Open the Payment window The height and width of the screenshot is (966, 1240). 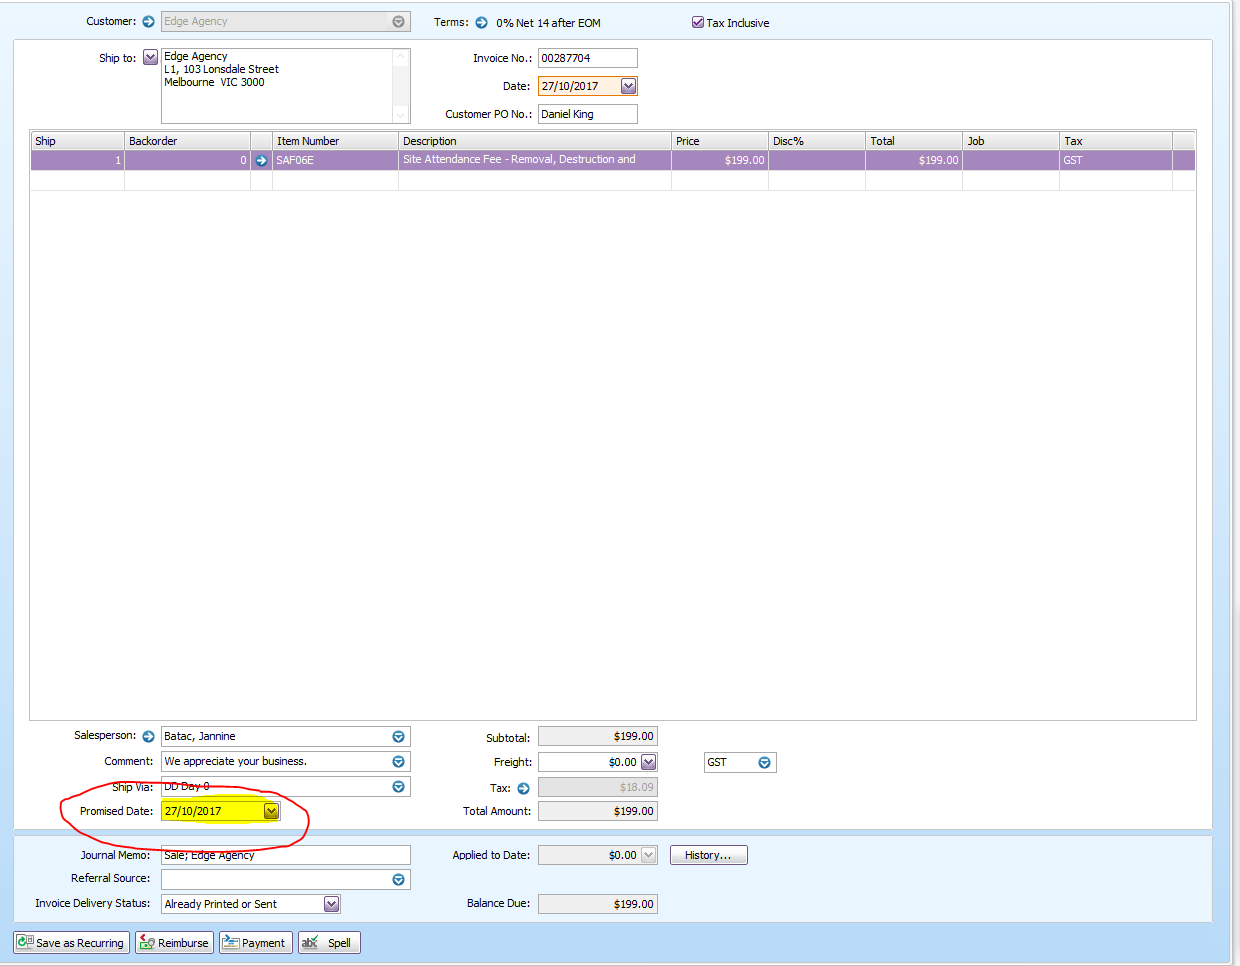tap(255, 942)
